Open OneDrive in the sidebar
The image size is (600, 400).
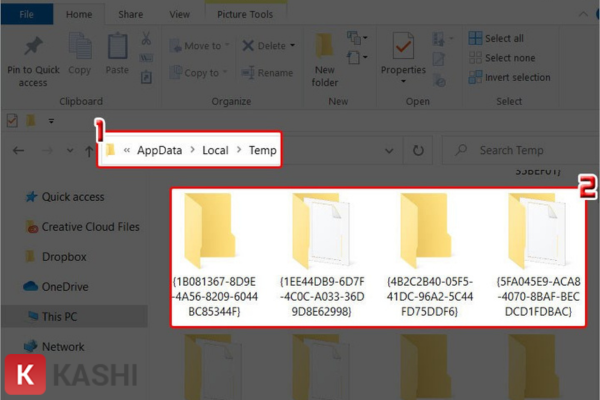[56, 286]
